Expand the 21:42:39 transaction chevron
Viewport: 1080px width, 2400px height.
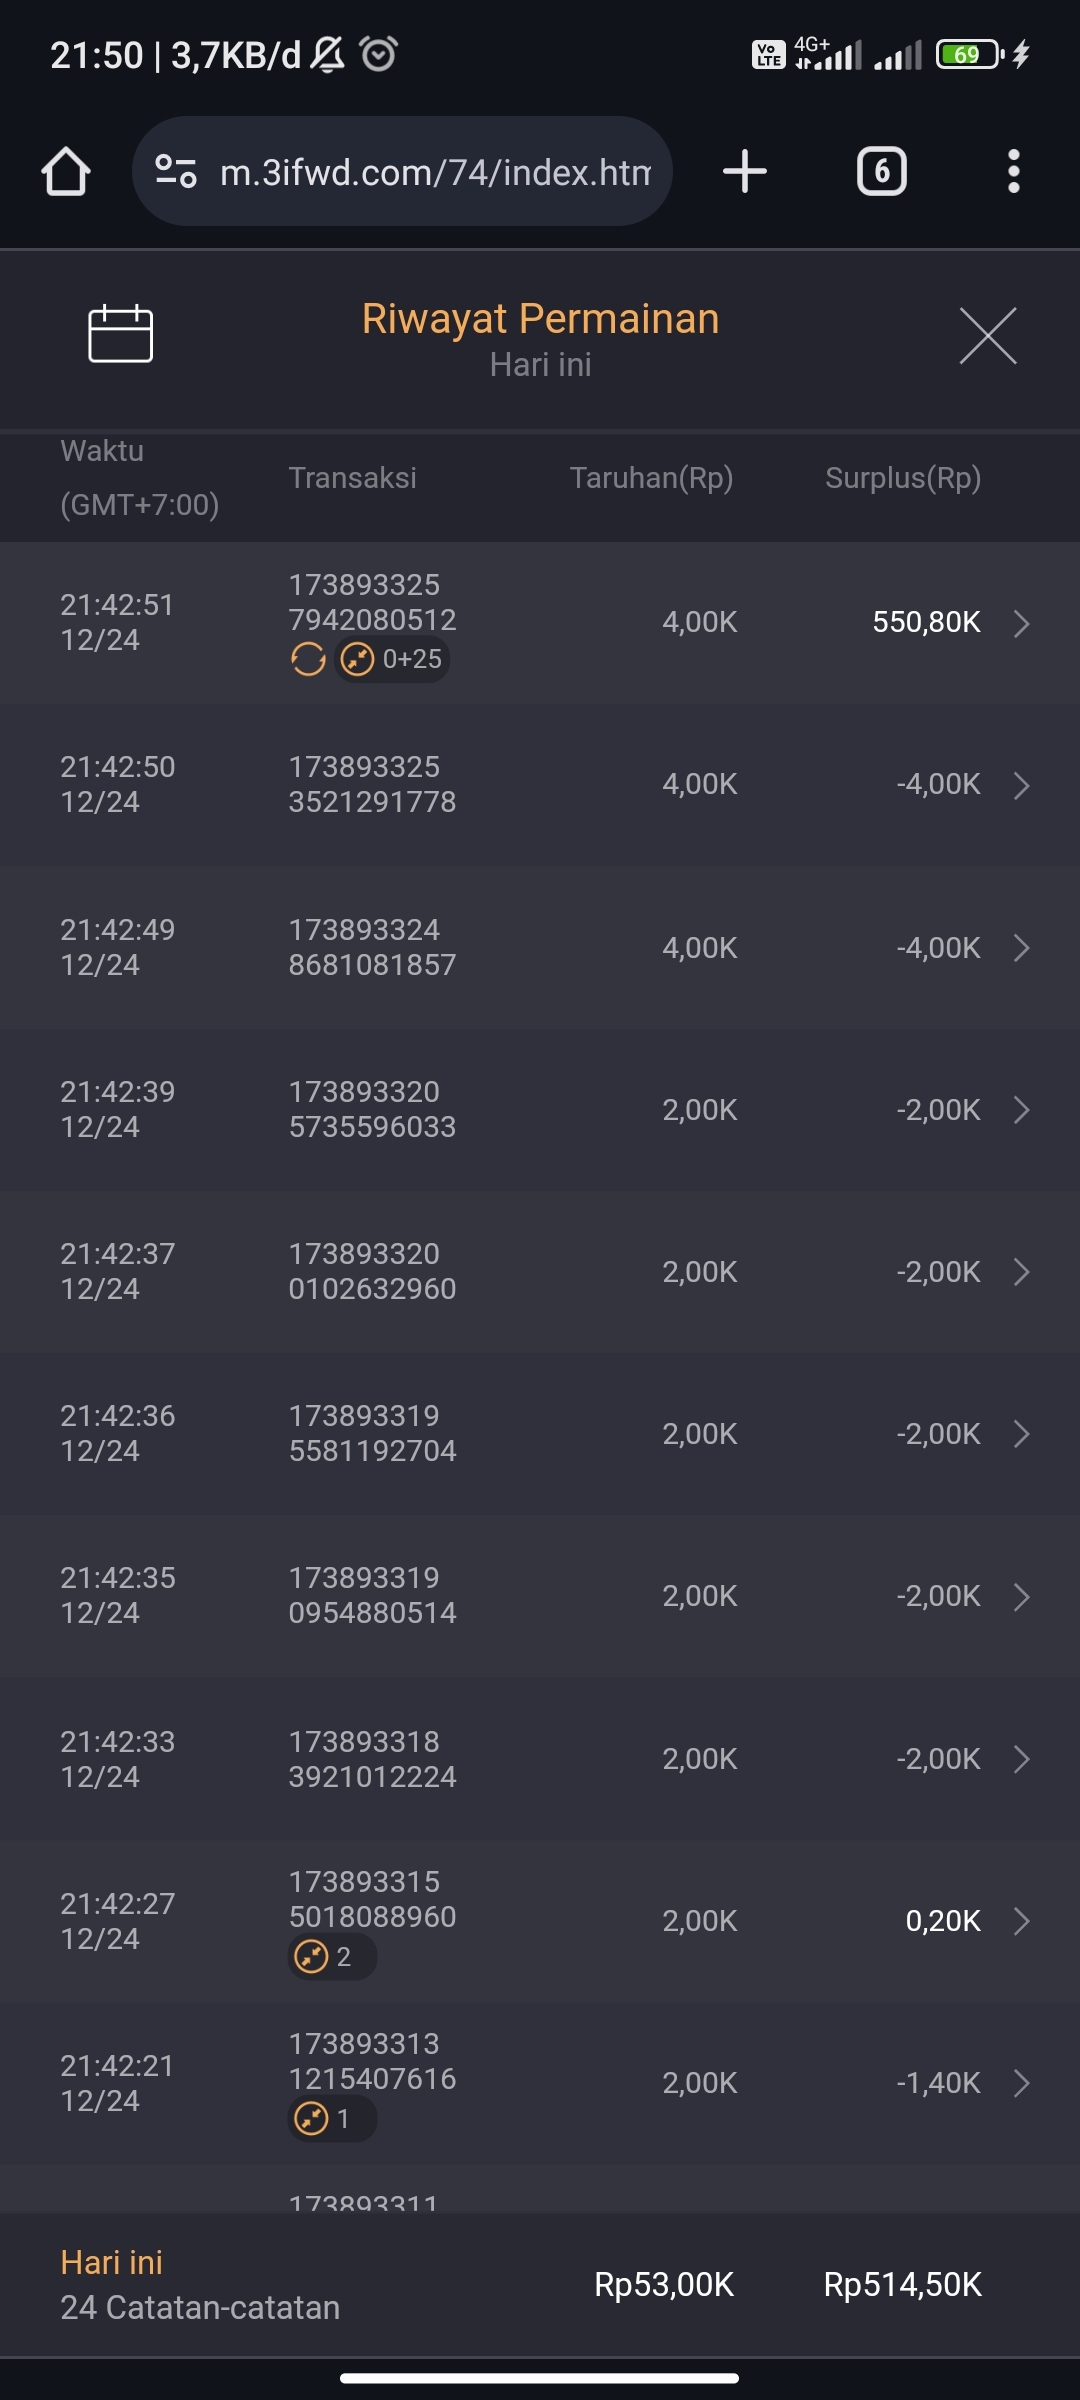[1021, 1110]
